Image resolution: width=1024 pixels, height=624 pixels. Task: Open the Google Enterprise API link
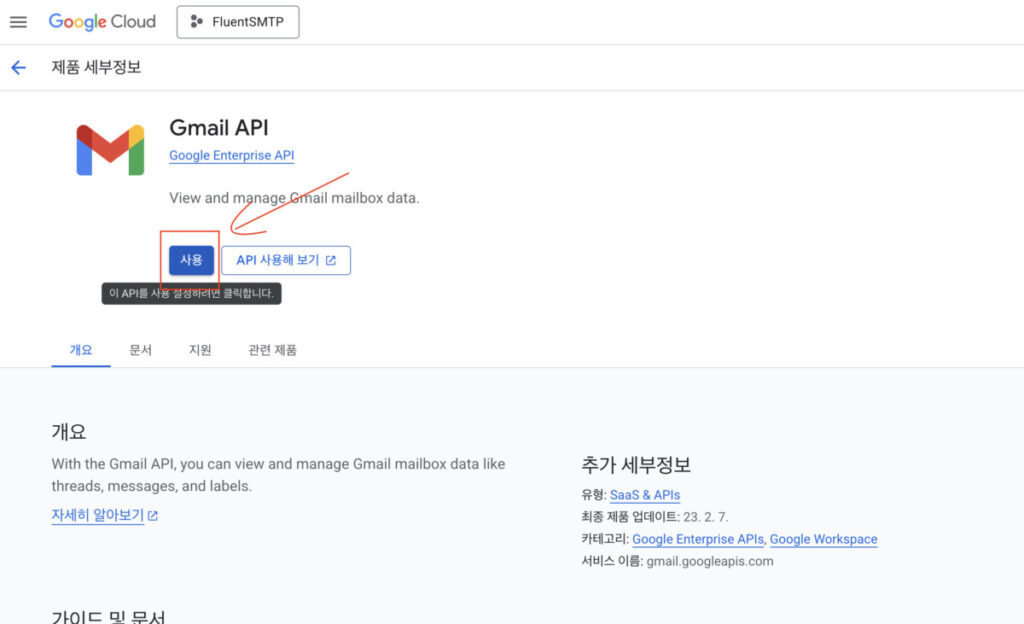click(232, 155)
